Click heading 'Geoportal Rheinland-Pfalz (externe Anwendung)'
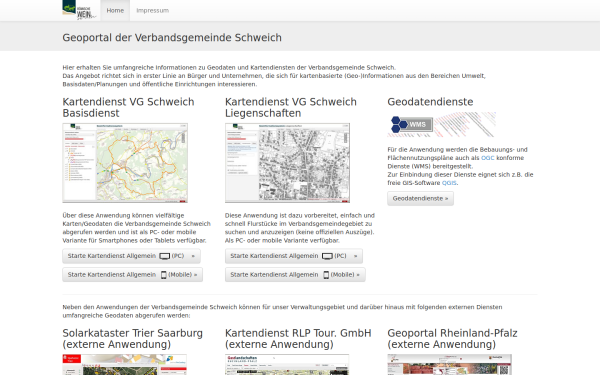 pyautogui.click(x=452, y=339)
